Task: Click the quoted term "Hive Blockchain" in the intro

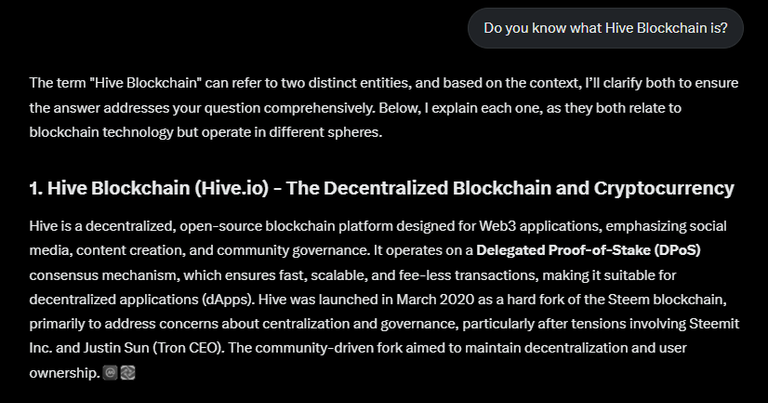Action: click(146, 83)
